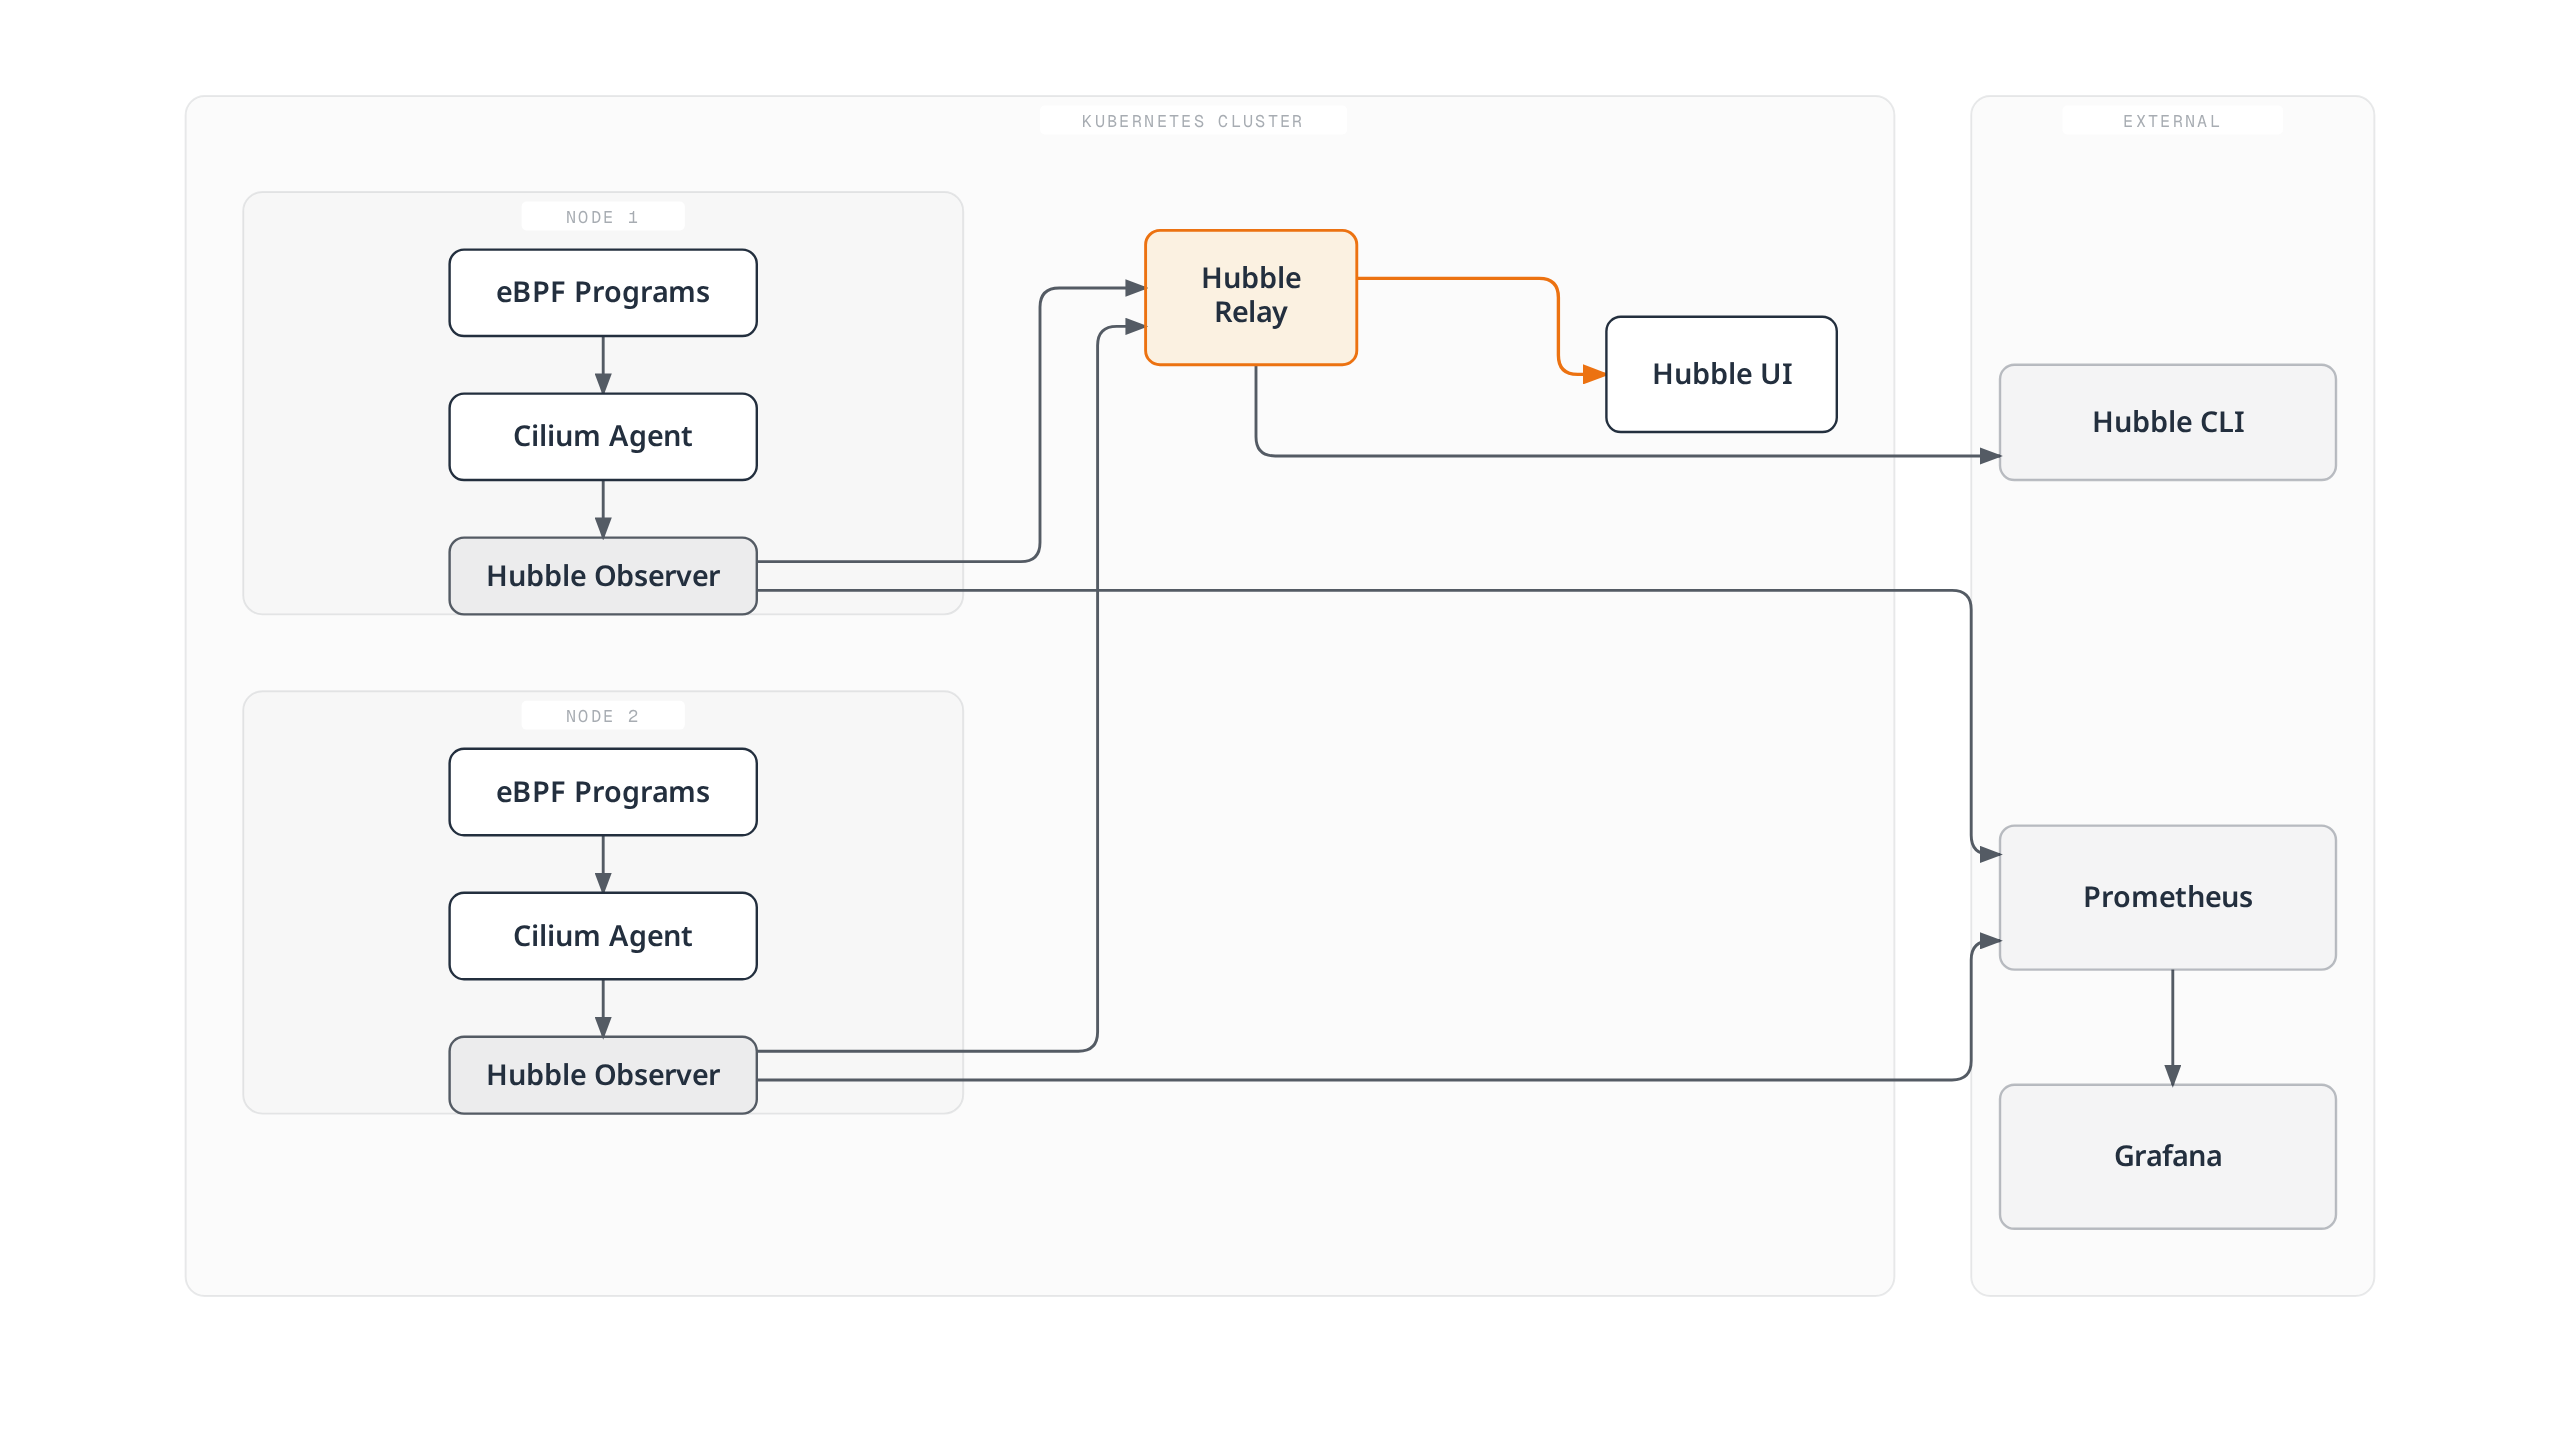Viewport: 2560px width, 1440px height.
Task: Click the KUBERNETES CLUSTER group label
Action: (x=1192, y=121)
